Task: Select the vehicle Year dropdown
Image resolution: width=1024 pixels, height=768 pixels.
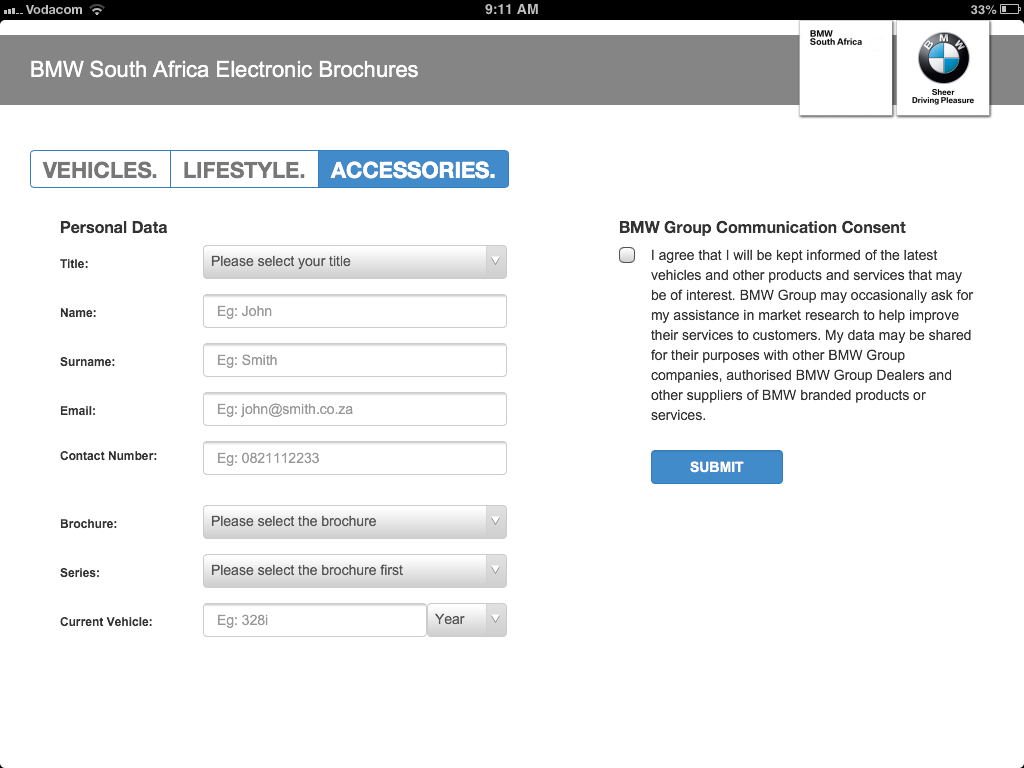Action: [467, 620]
